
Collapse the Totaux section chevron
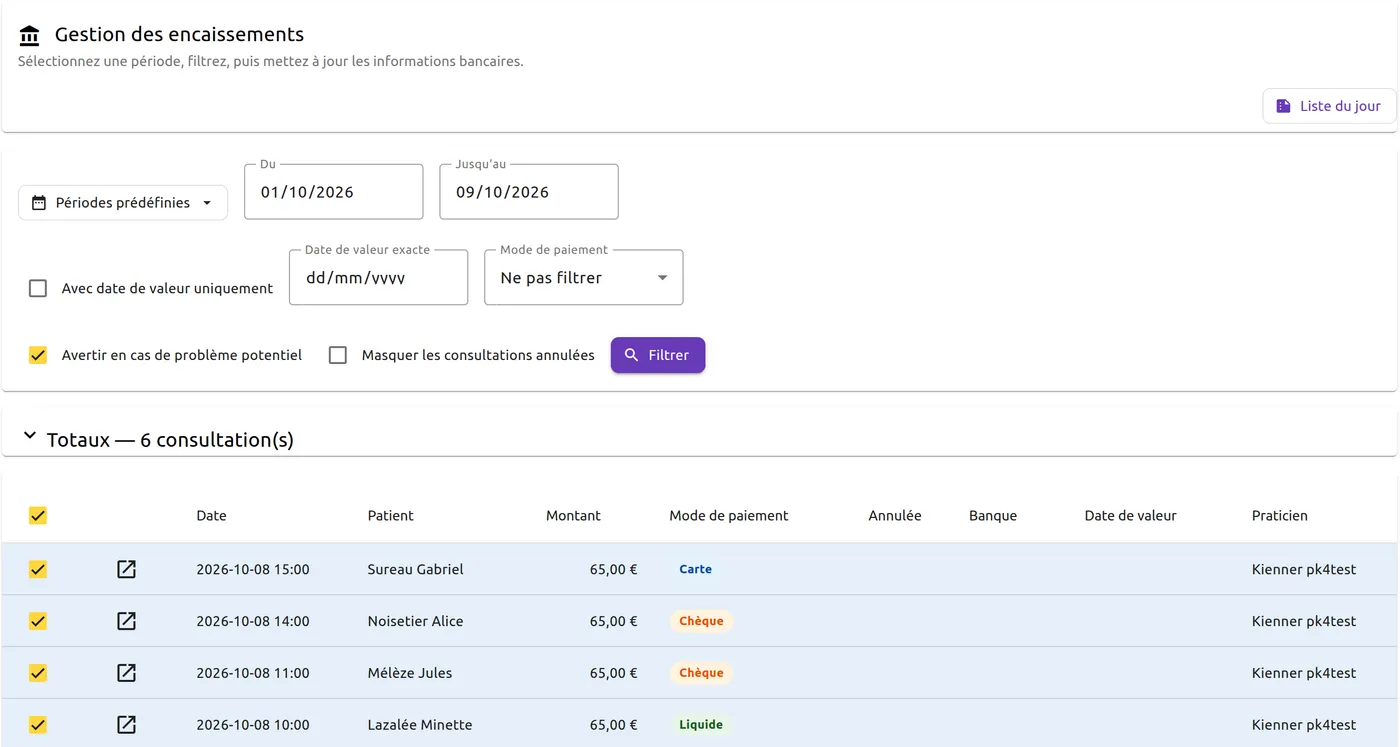click(30, 436)
